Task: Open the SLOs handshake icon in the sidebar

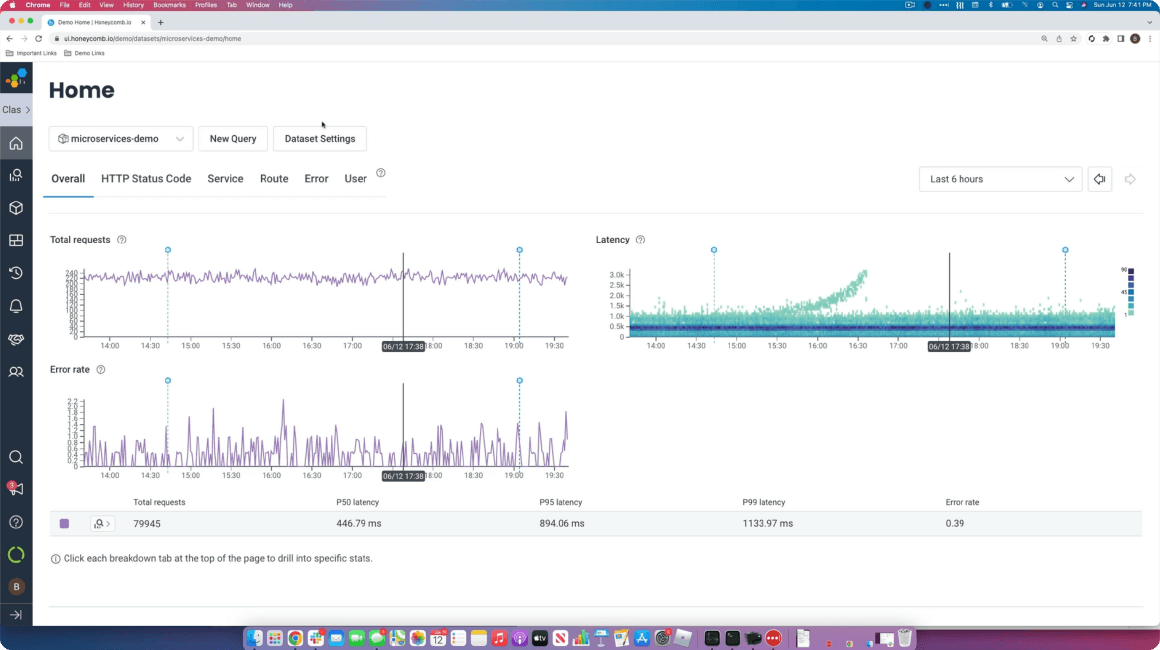Action: pos(16,339)
